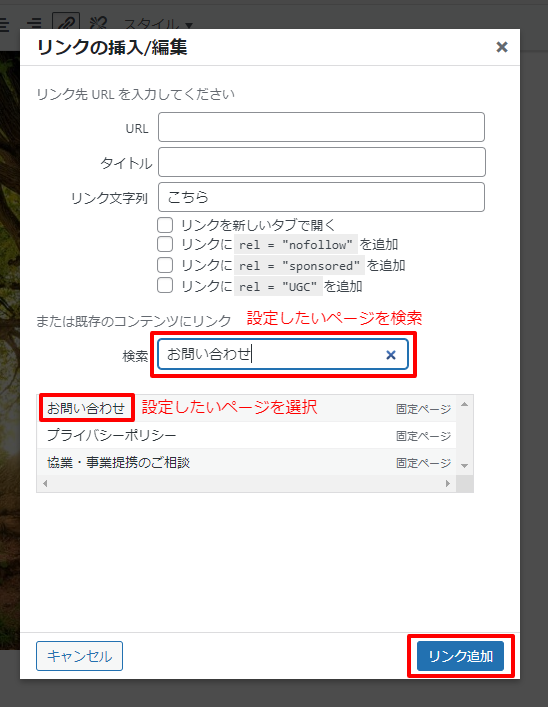The image size is (548, 707).
Task: Check the rel UGC option
Action: point(165,285)
